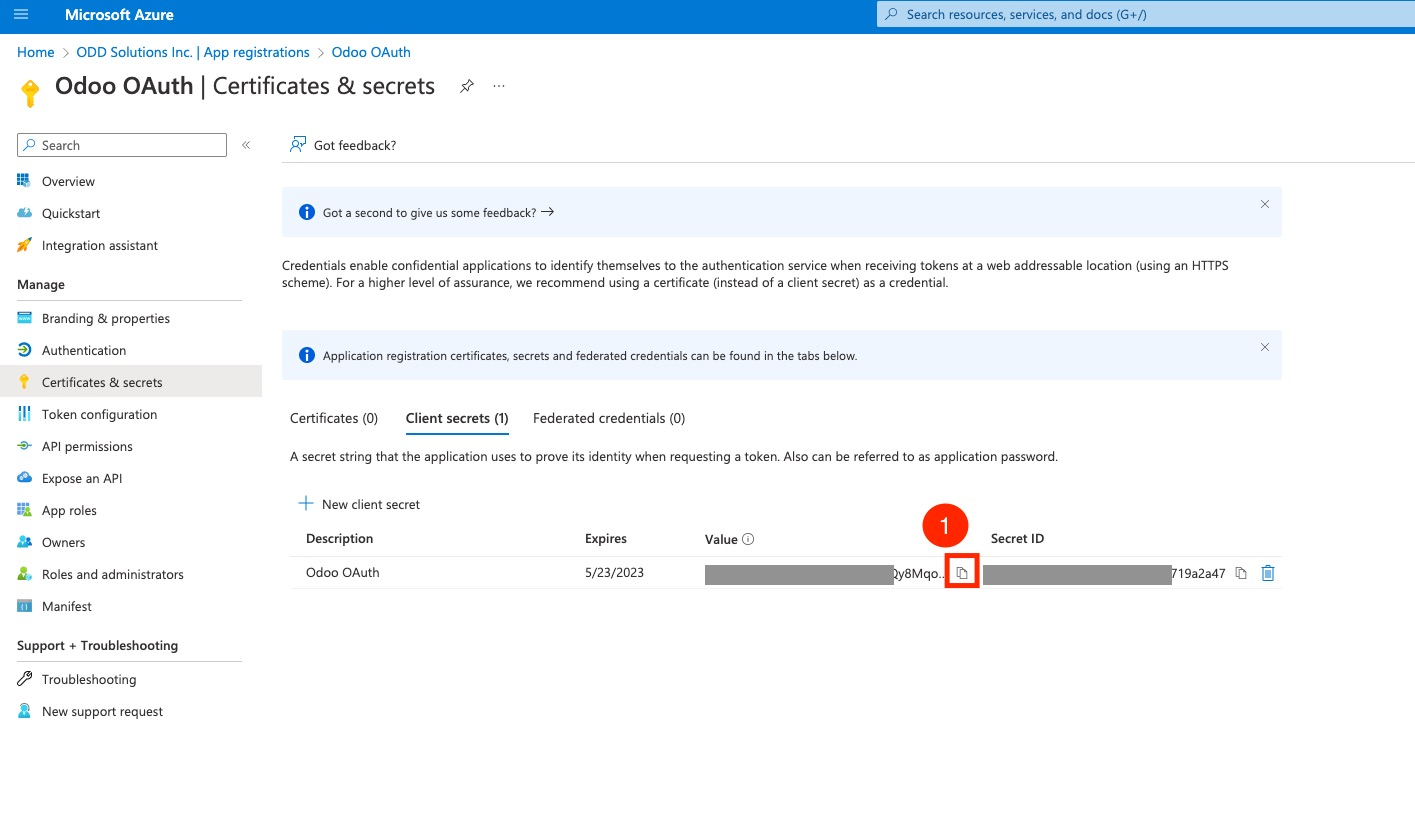This screenshot has height=831, width=1415.
Task: Open Troubleshooting page
Action: click(89, 679)
